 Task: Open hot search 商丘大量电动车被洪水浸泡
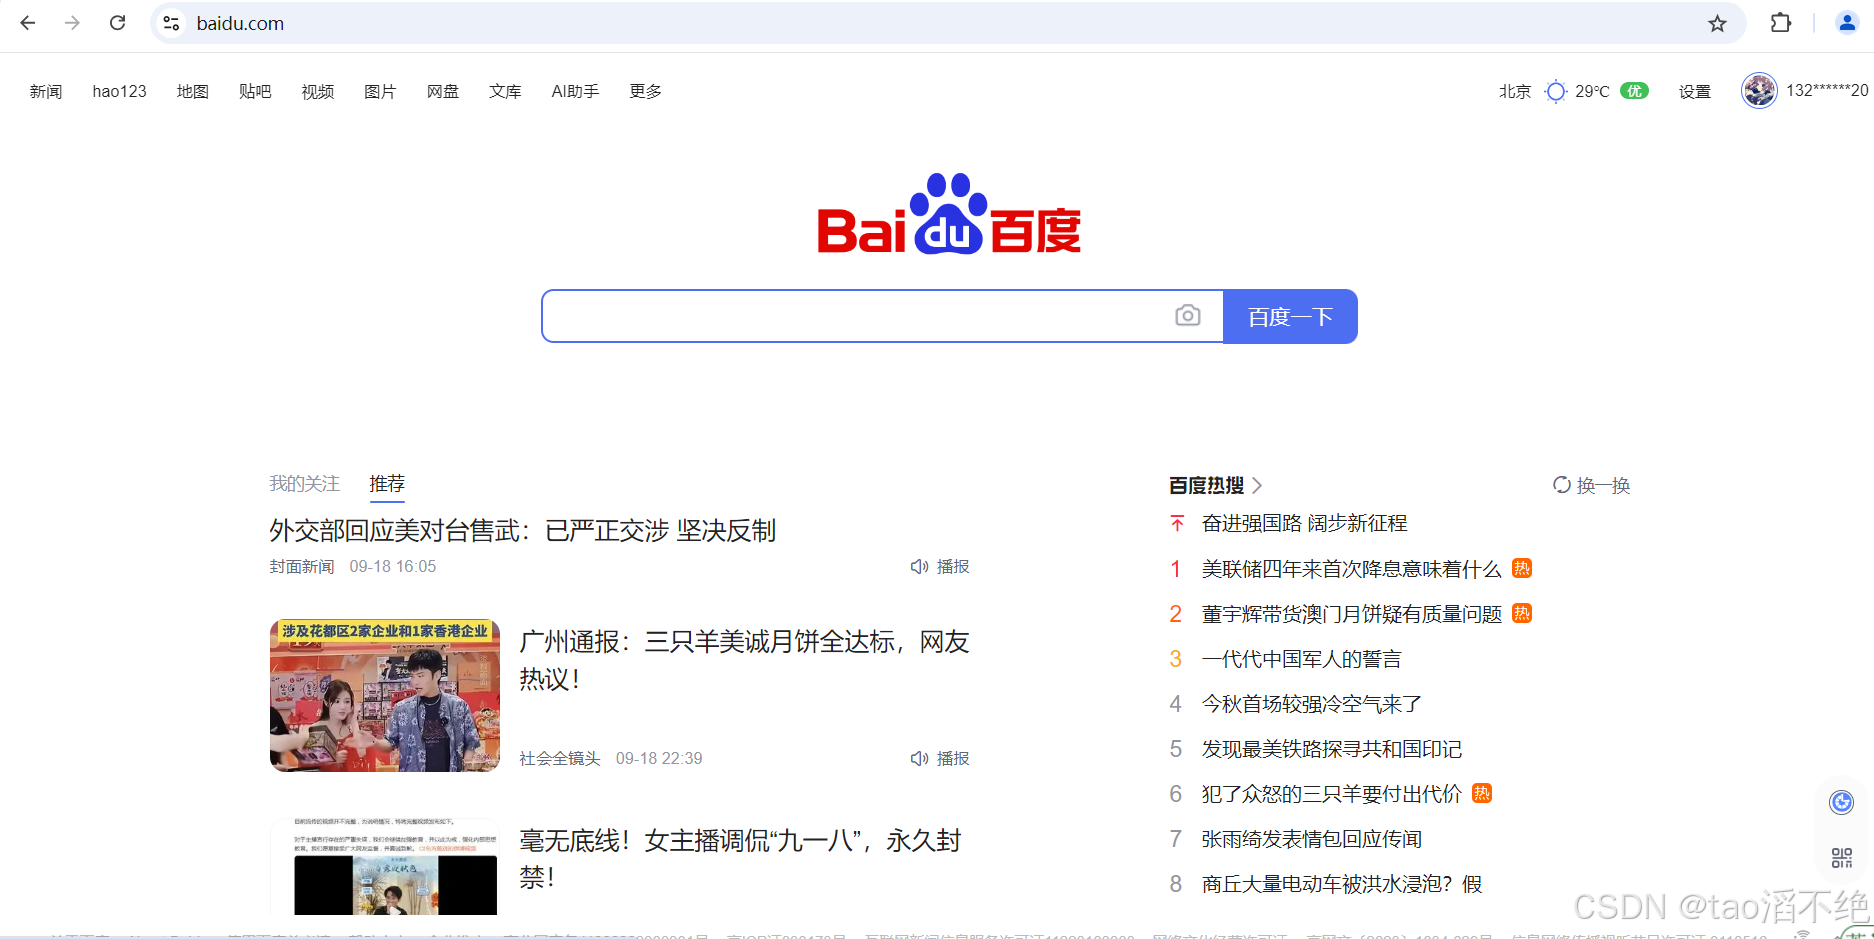(1341, 883)
